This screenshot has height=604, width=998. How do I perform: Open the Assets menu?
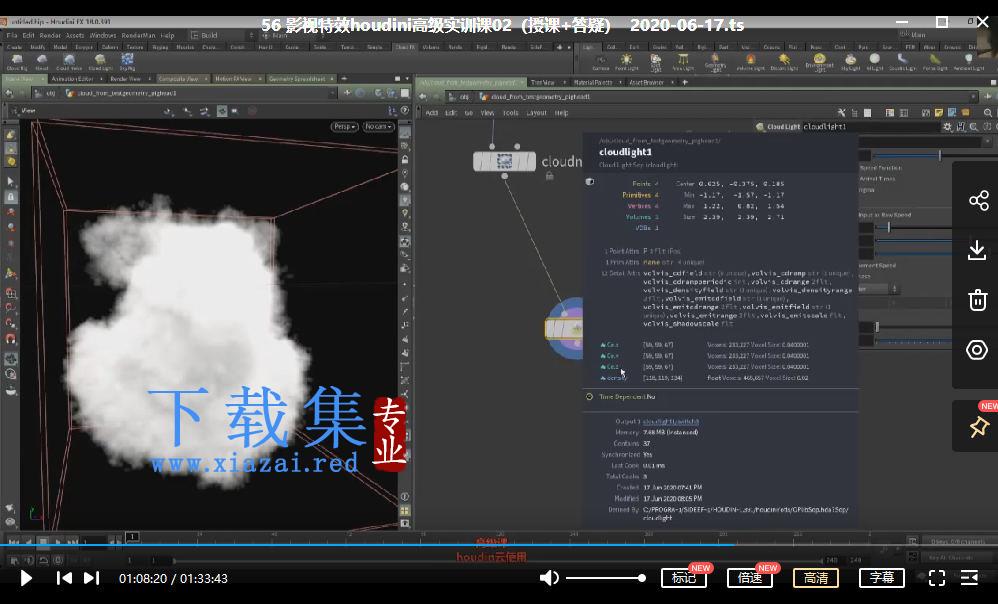pyautogui.click(x=75, y=36)
